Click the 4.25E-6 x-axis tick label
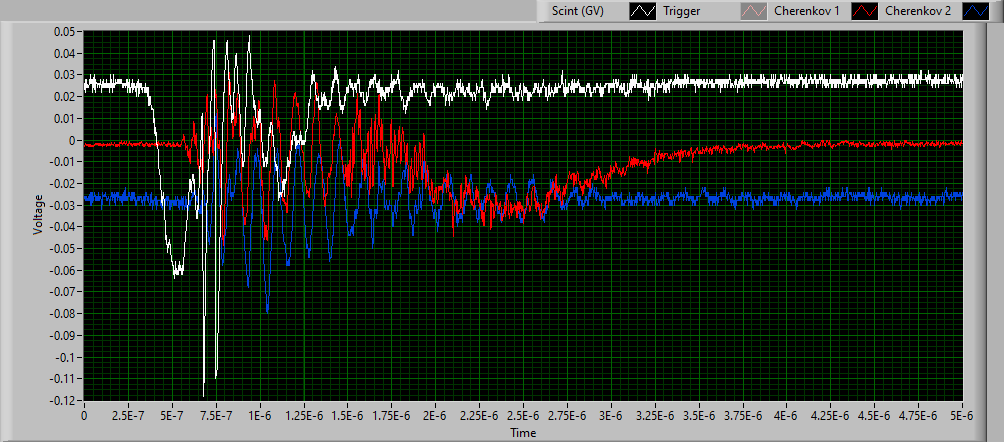 coord(831,415)
